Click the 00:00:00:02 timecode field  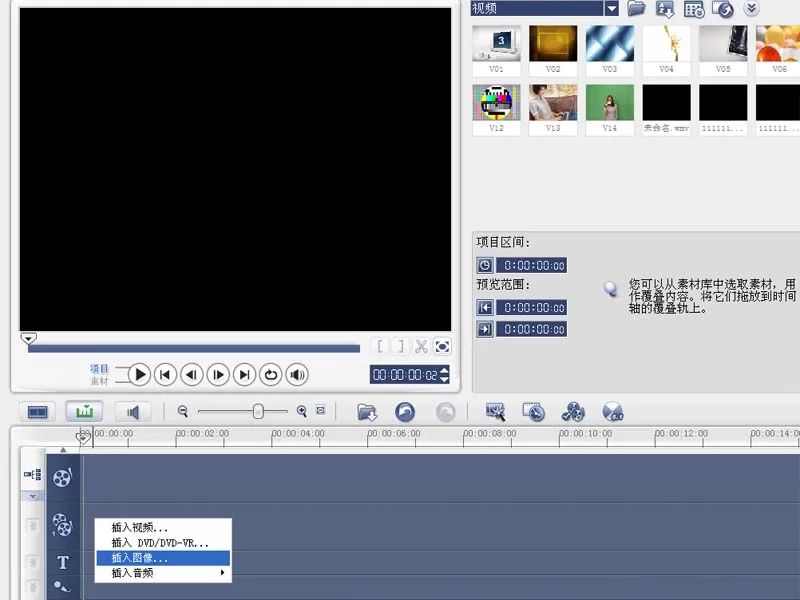405,375
